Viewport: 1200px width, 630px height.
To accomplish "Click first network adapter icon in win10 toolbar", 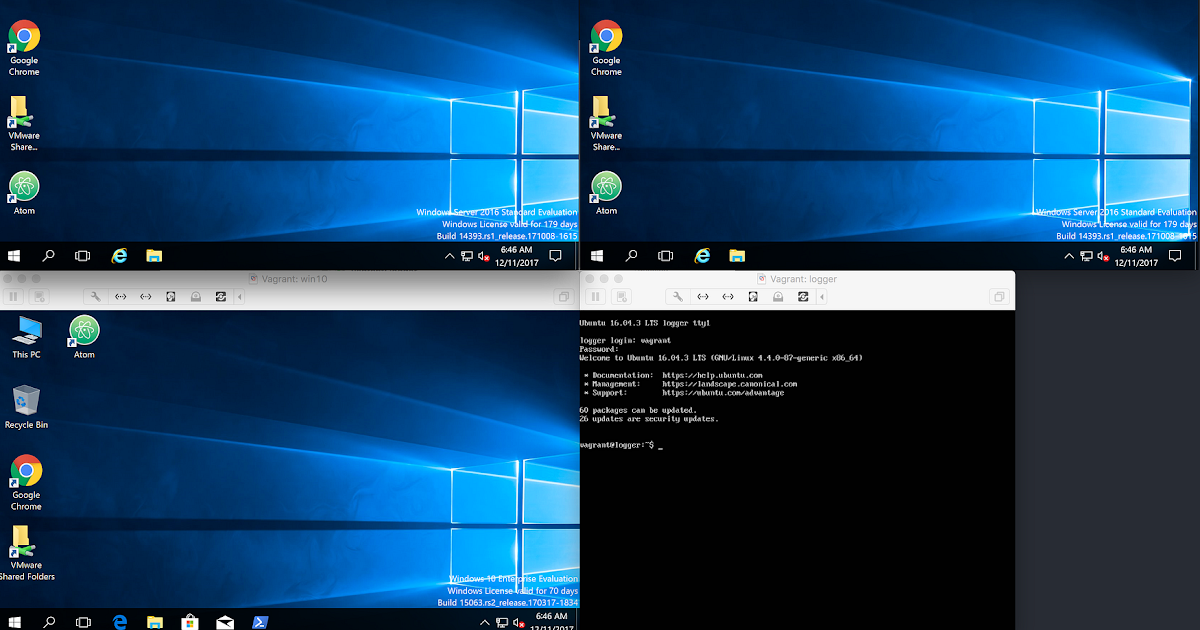I will click(121, 297).
